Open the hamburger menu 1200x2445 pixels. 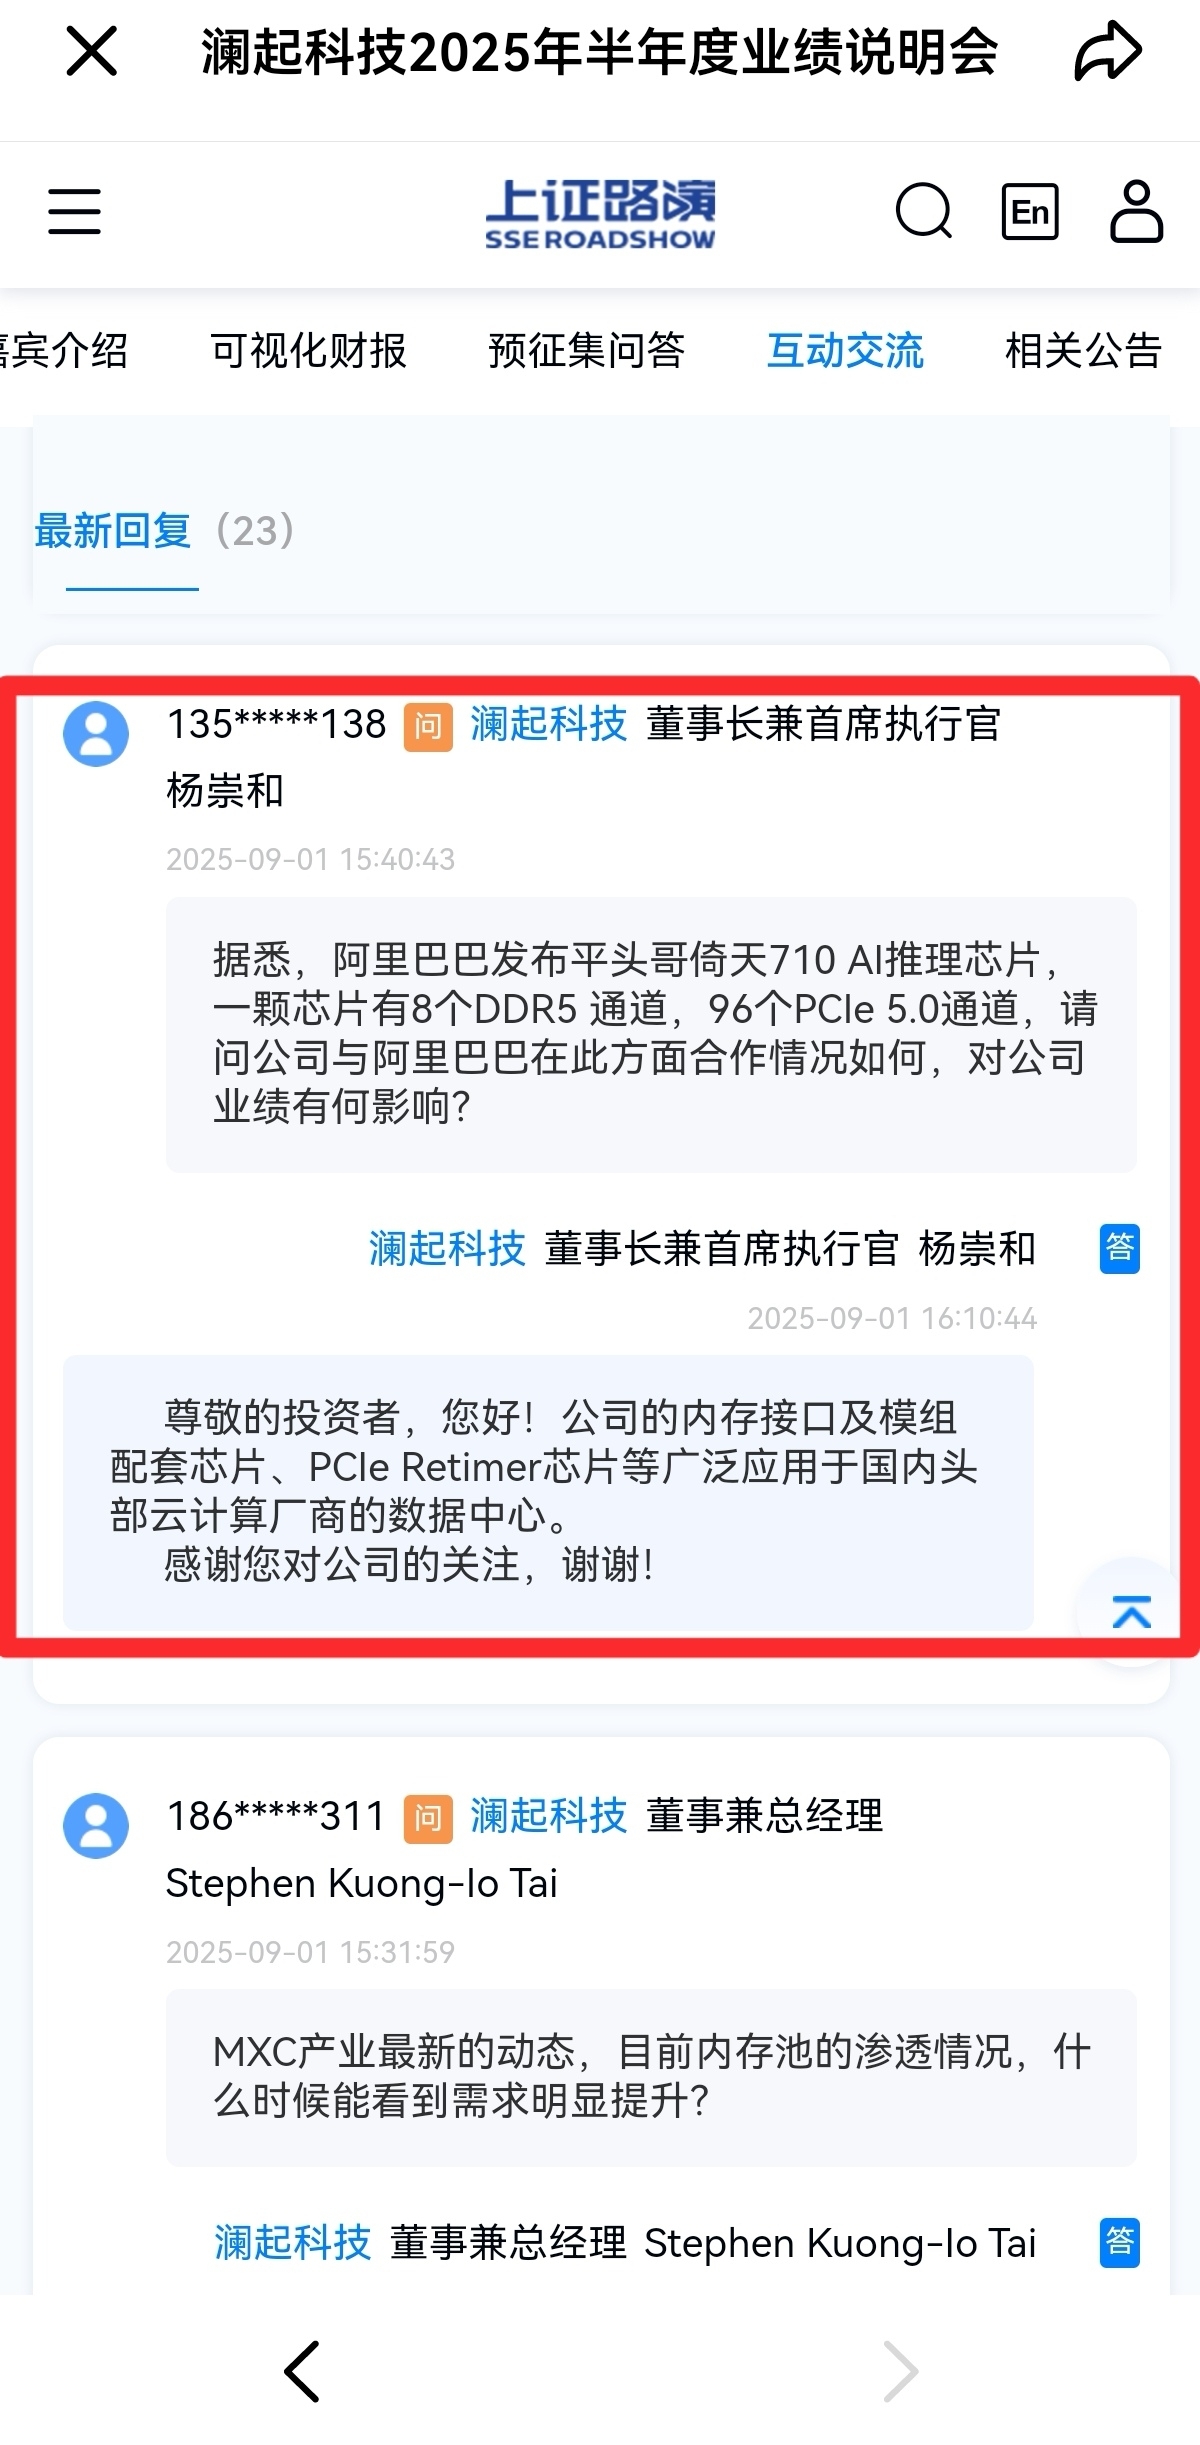[x=75, y=211]
